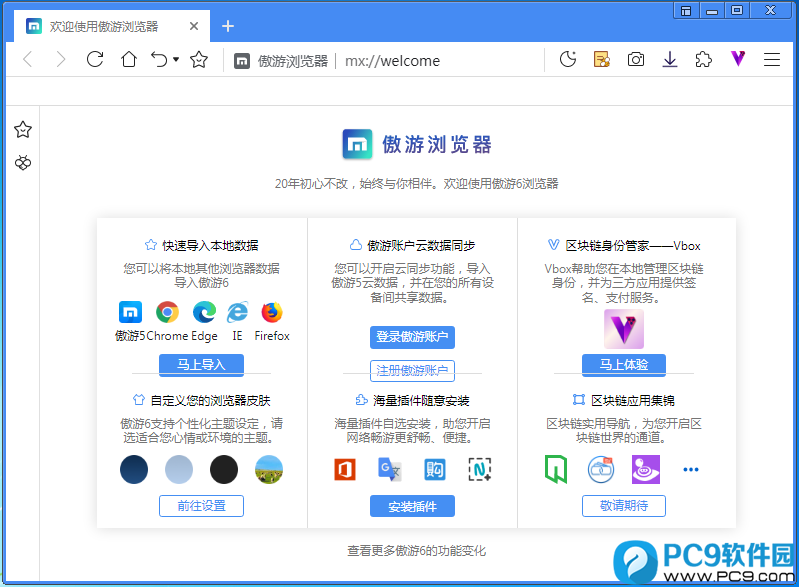
Task: Click the 前往设置 button
Action: (201, 506)
